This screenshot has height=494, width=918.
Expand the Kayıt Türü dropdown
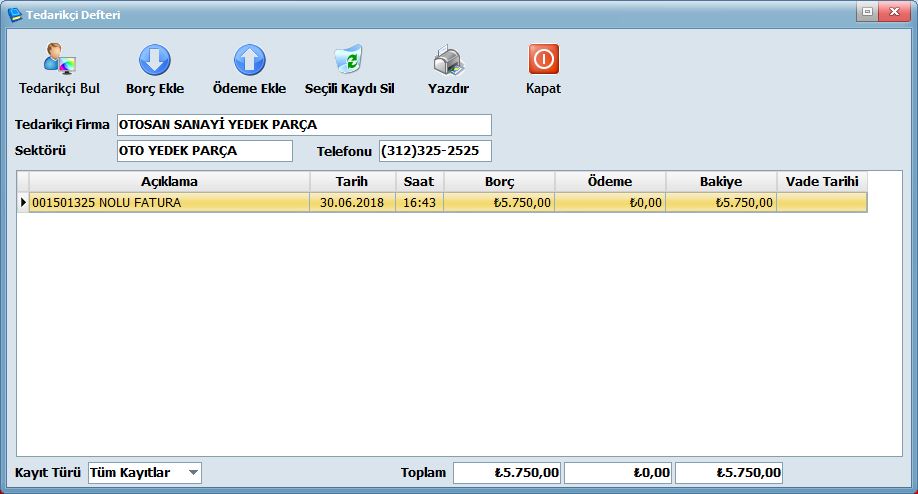193,472
